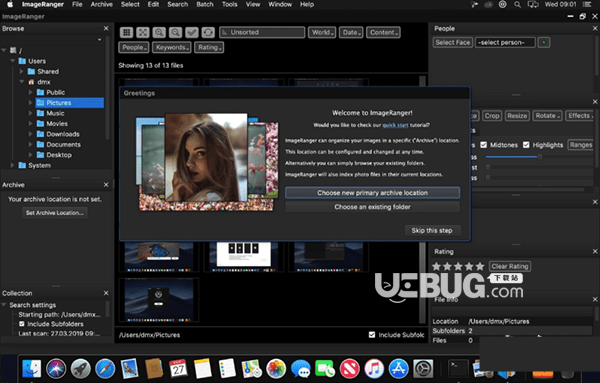Image resolution: width=600 pixels, height=383 pixels.
Task: Click the checkmark select-all icon
Action: [x=192, y=33]
